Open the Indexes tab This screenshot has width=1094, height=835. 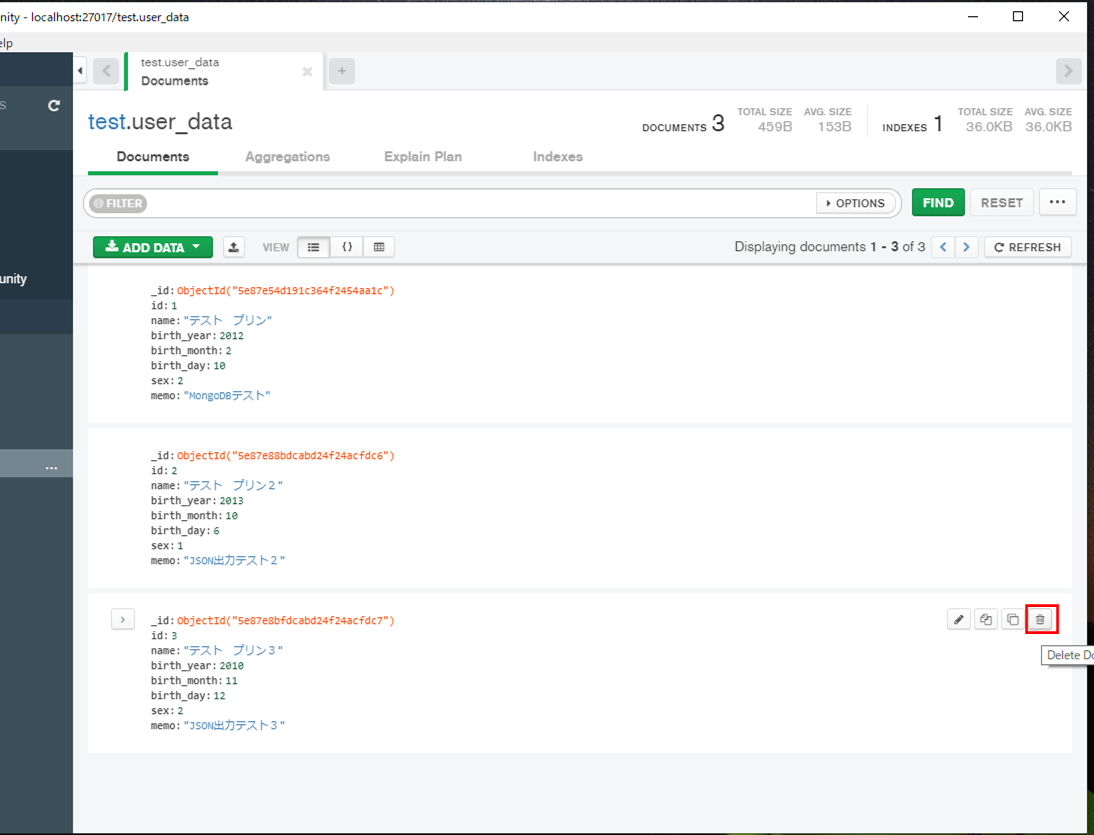coord(558,157)
